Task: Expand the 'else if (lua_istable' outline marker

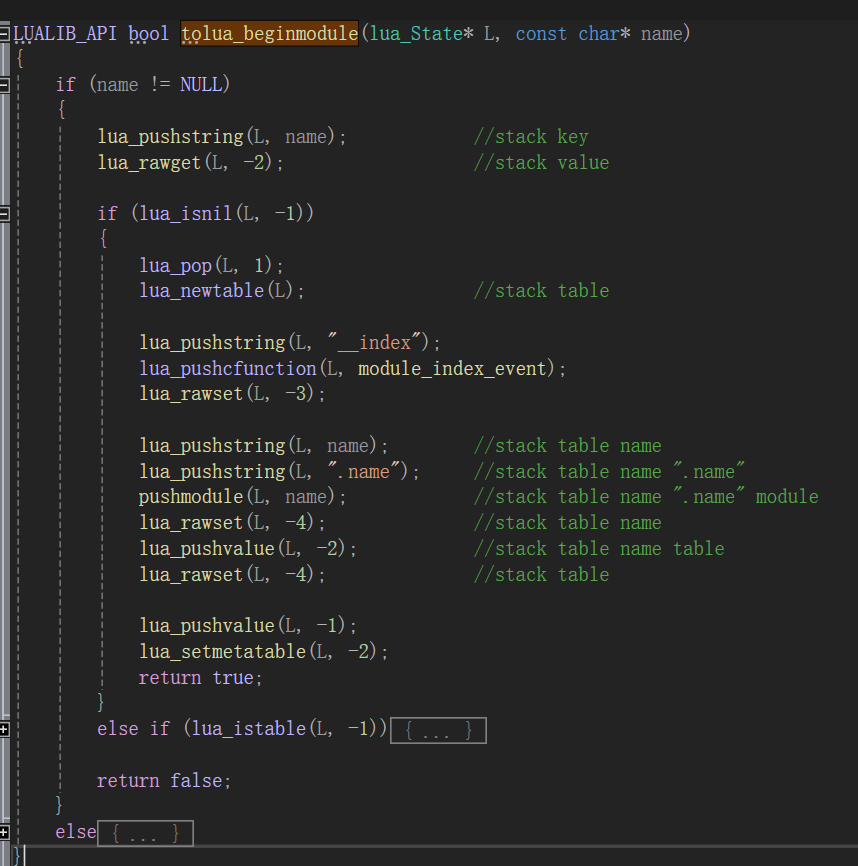Action: coord(4,730)
